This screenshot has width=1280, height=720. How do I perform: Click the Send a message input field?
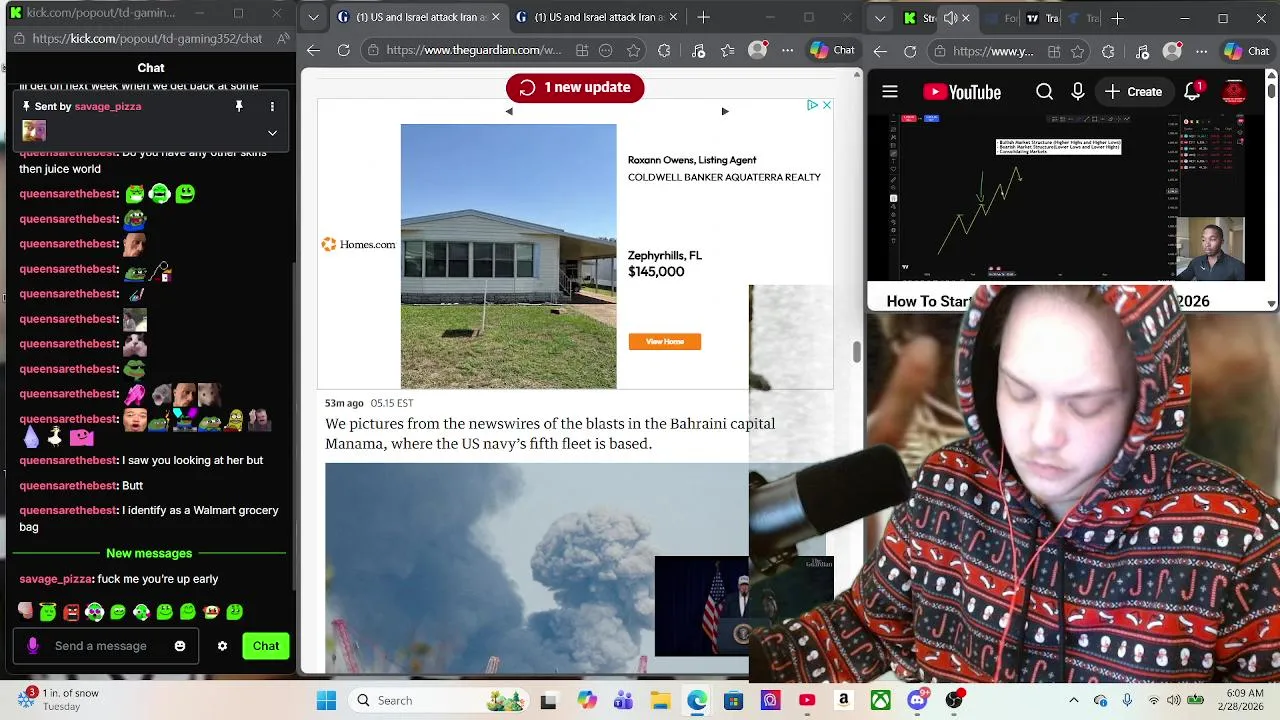[x=105, y=646]
